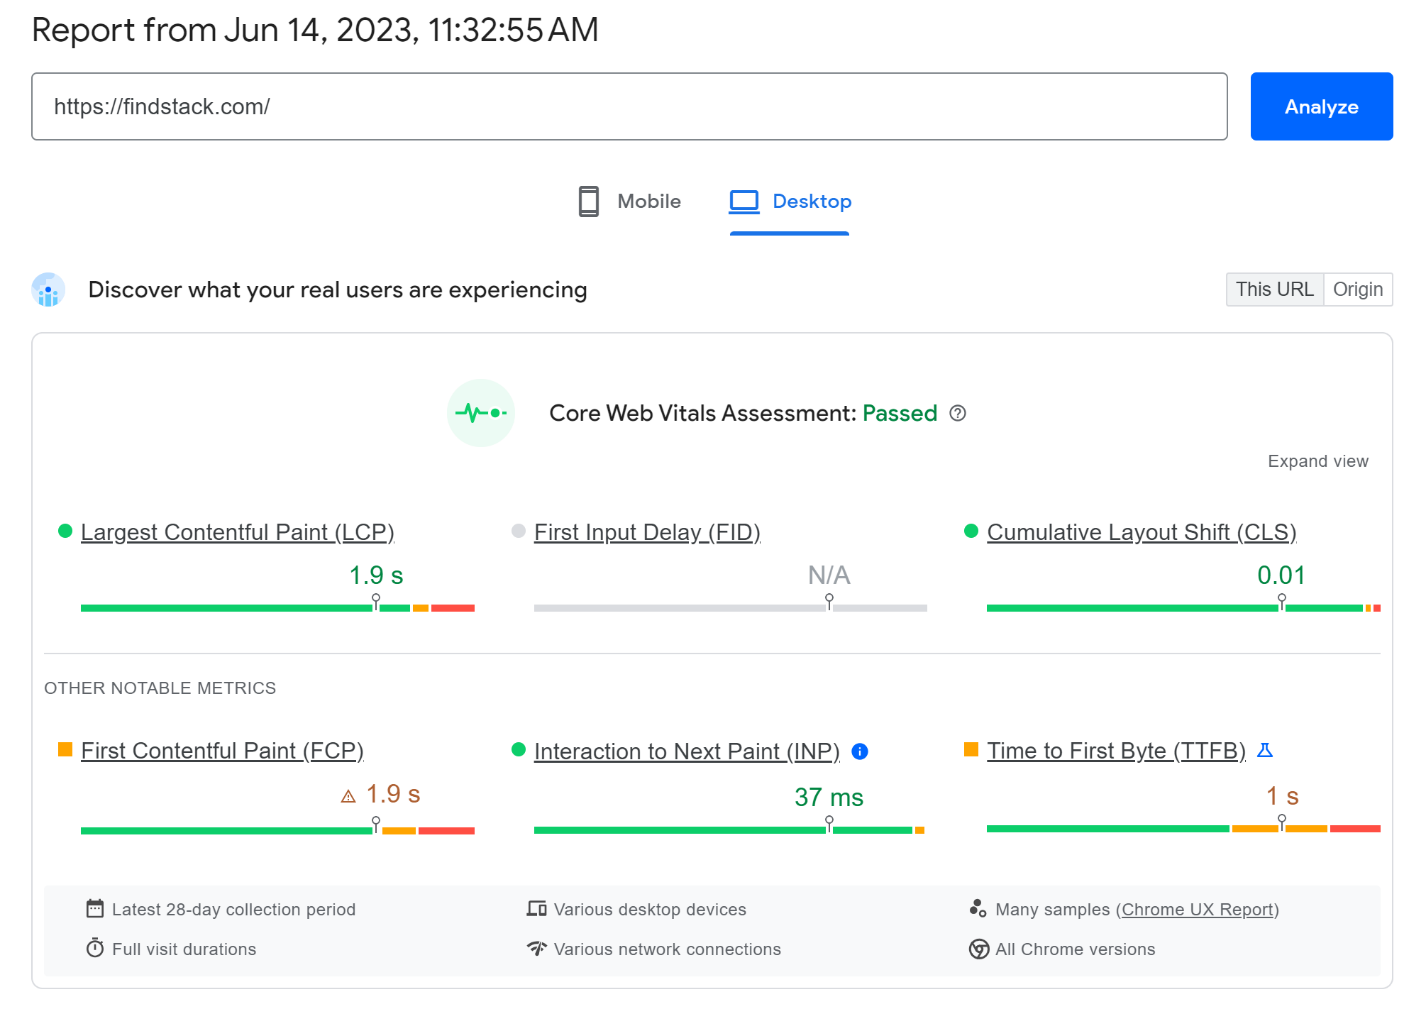Open Cumulative Layout Shift (CLS) link
Image resolution: width=1426 pixels, height=1009 pixels.
pos(1142,532)
